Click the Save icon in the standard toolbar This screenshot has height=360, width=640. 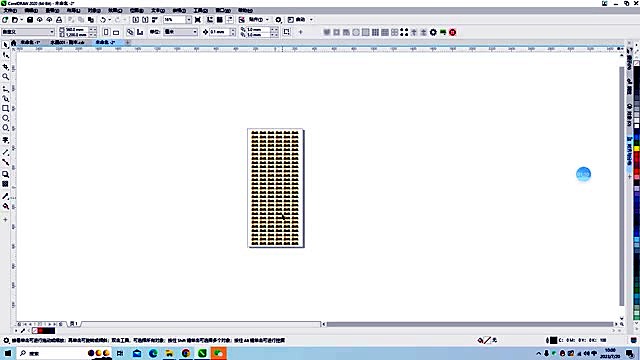[x=30, y=20]
